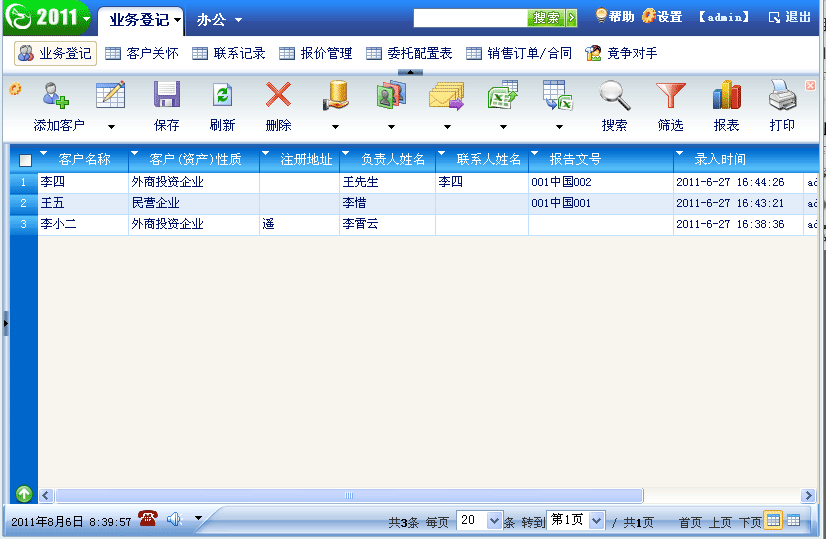The height and width of the screenshot is (539, 826).
Task: Click the table import-from-Excel icon
Action: point(558,95)
